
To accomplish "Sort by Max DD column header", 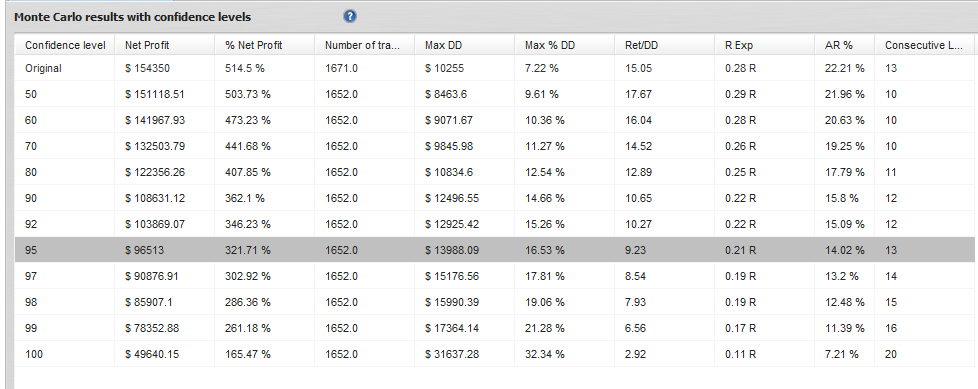I will click(465, 45).
